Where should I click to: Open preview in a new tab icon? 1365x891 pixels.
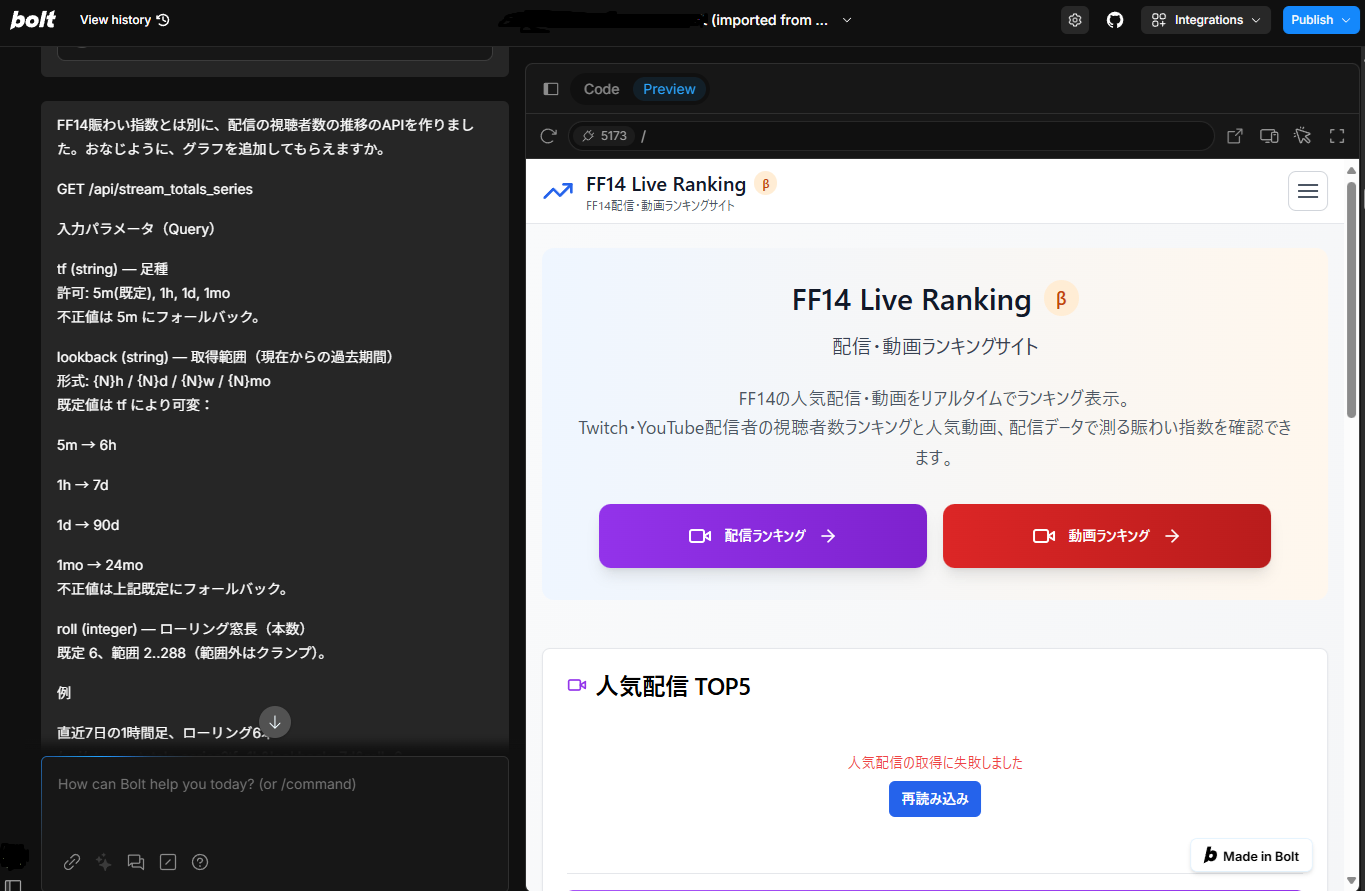coord(1235,136)
